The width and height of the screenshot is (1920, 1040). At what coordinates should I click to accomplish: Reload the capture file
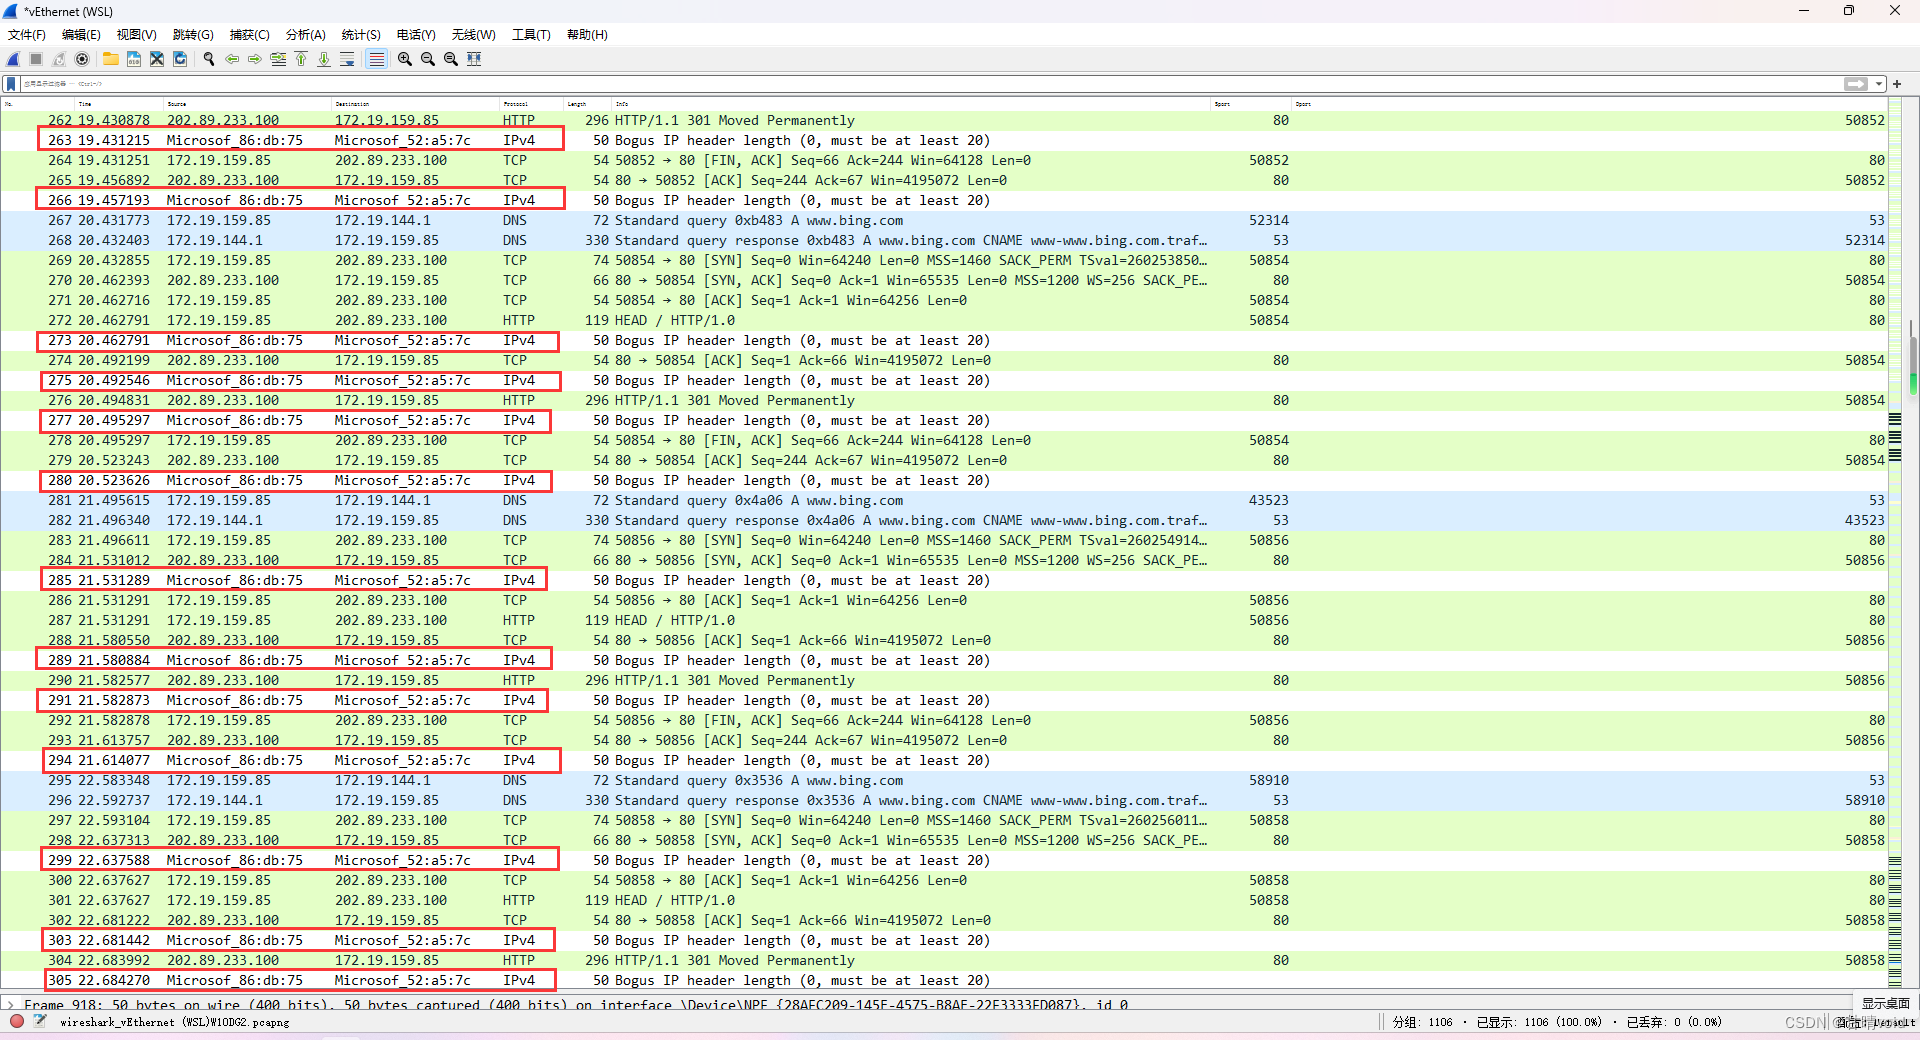[180, 59]
